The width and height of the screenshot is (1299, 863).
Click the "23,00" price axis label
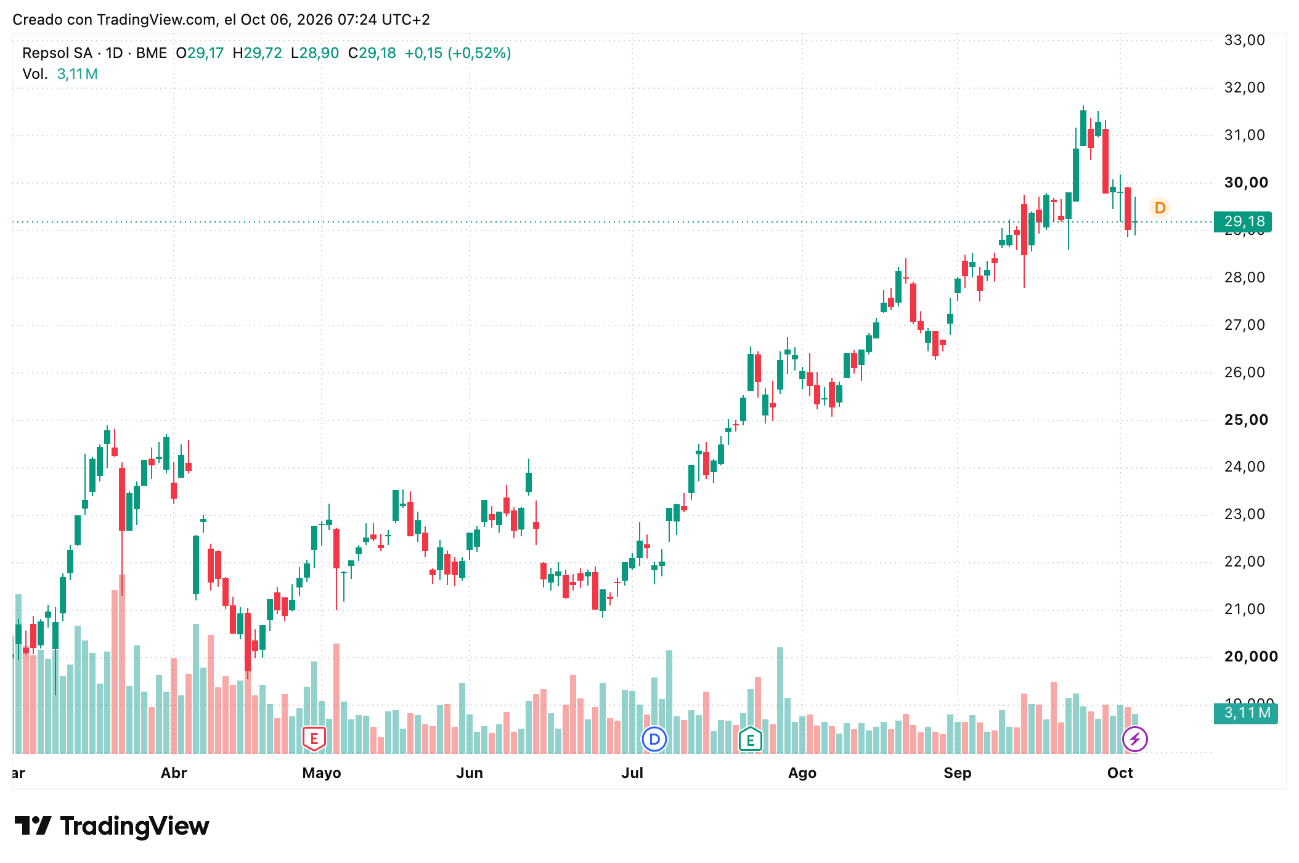(x=1245, y=514)
